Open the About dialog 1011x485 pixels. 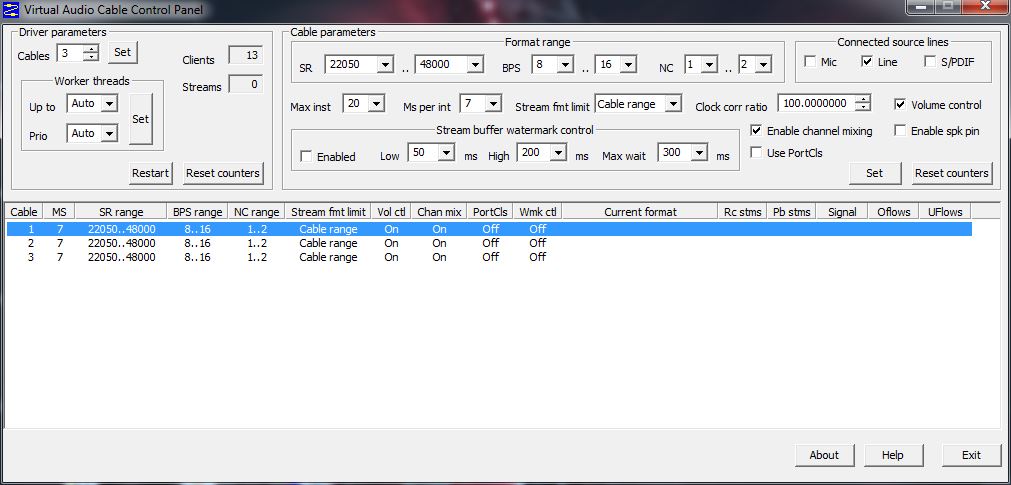coord(824,455)
